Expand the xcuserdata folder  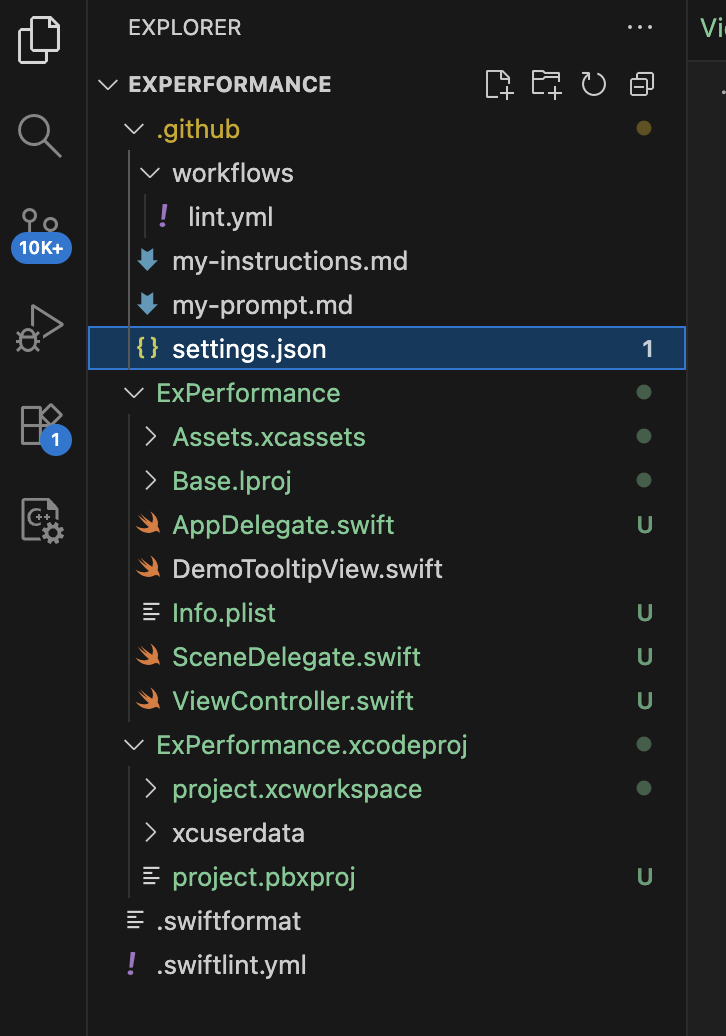[x=150, y=833]
